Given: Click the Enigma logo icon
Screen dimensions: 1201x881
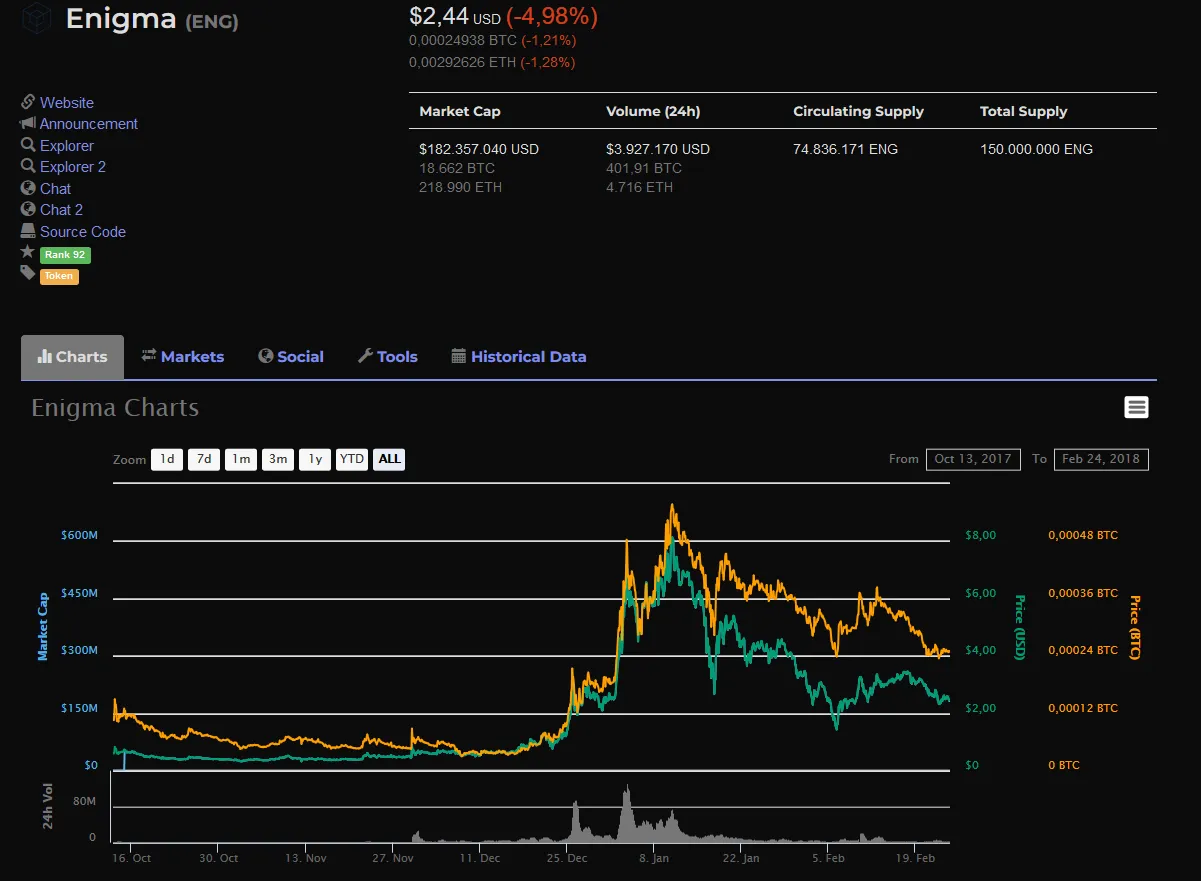Looking at the screenshot, I should pyautogui.click(x=38, y=18).
